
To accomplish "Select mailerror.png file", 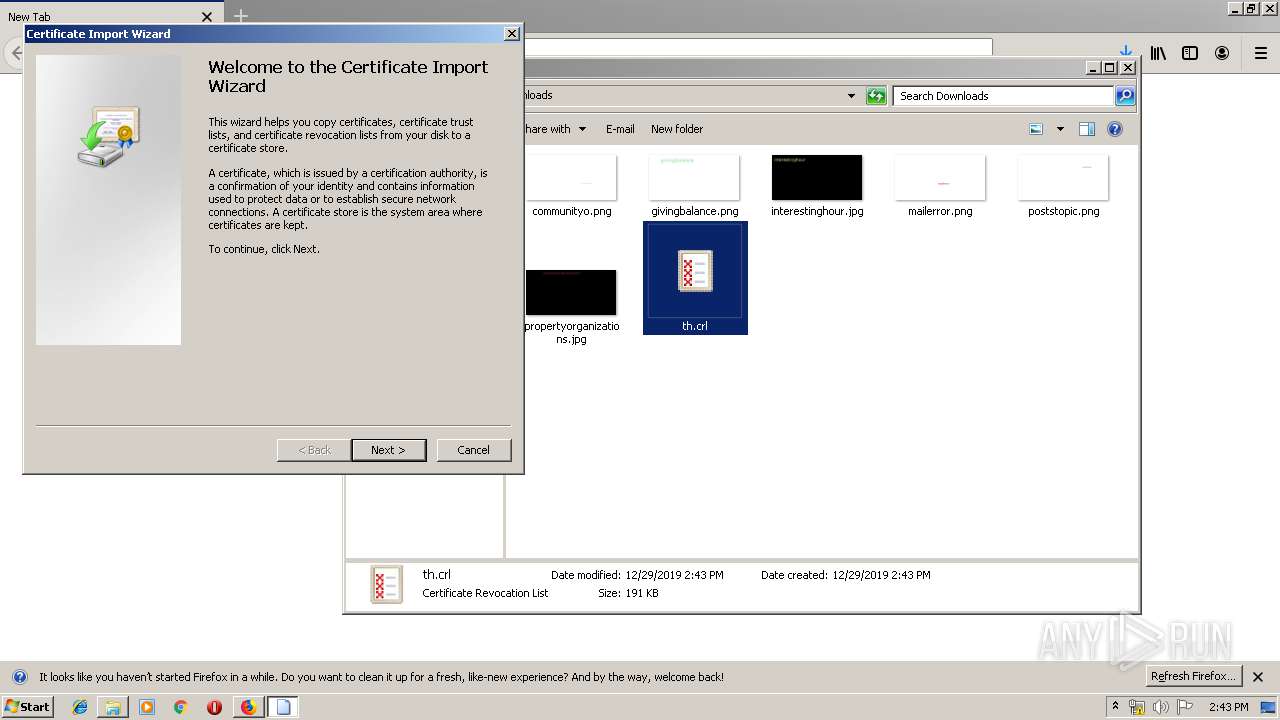I will (x=940, y=186).
